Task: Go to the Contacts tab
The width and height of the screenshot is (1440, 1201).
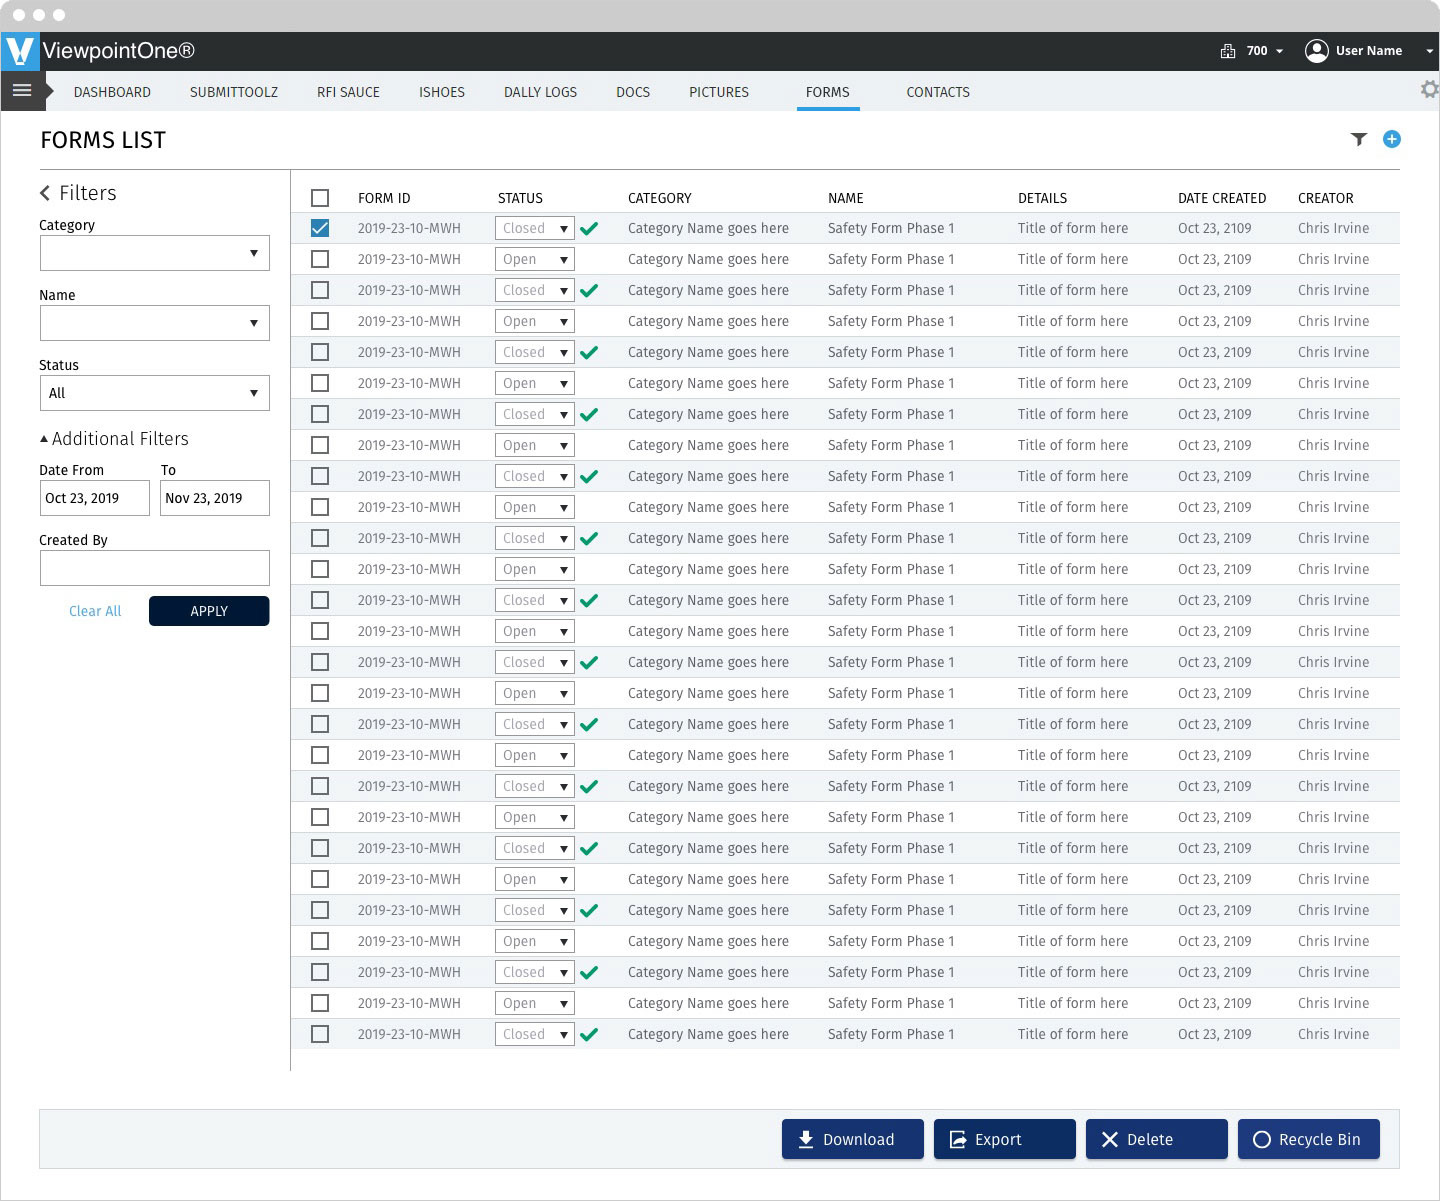Action: (938, 92)
